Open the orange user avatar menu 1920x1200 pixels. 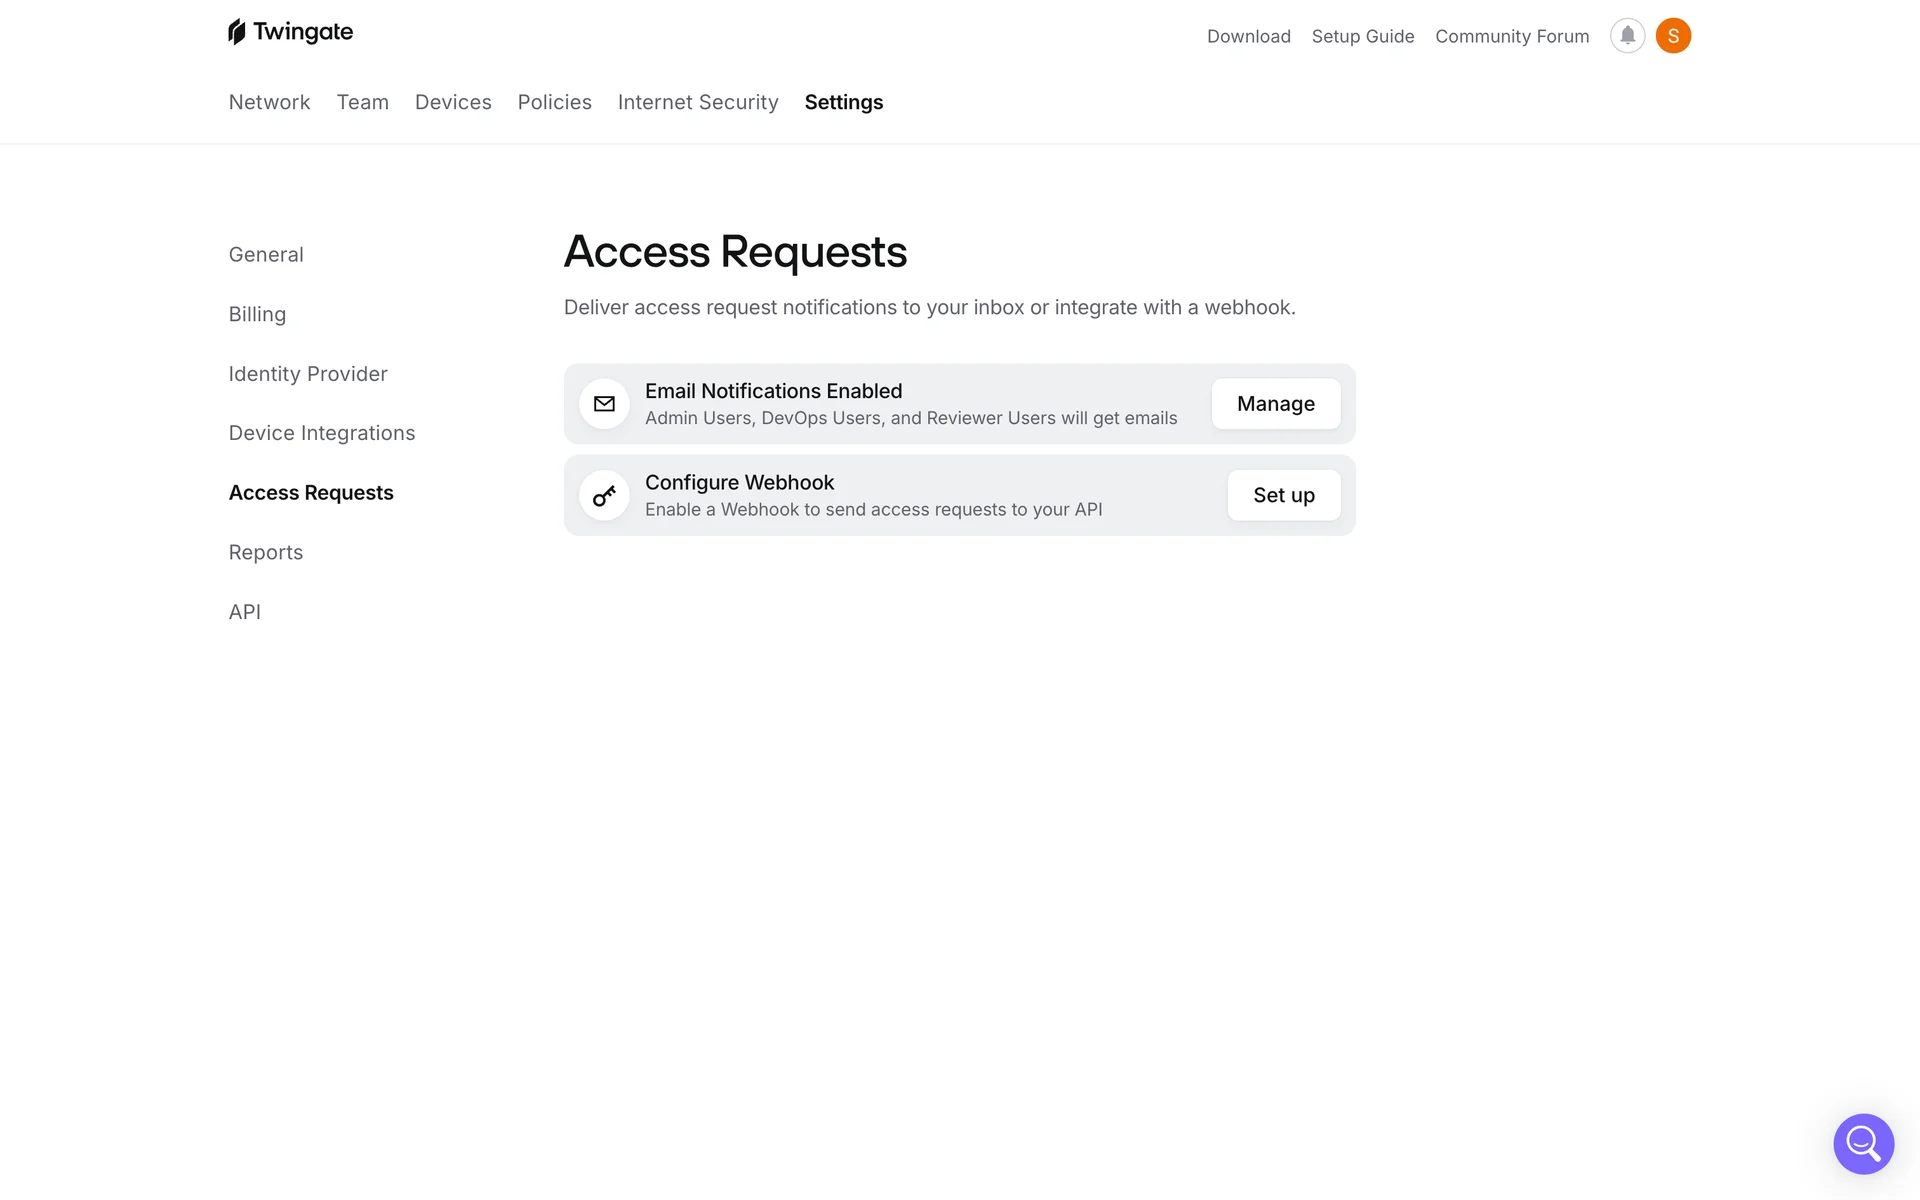(x=1673, y=36)
